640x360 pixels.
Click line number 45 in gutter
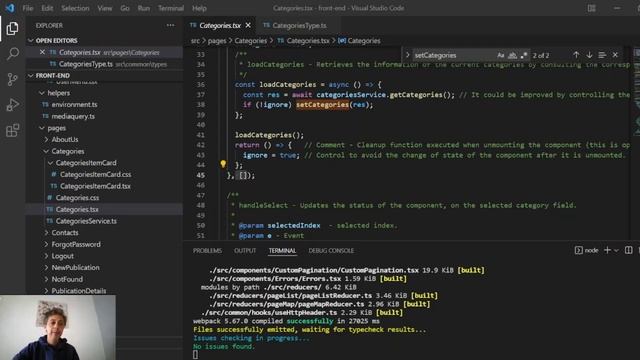[x=200, y=175]
